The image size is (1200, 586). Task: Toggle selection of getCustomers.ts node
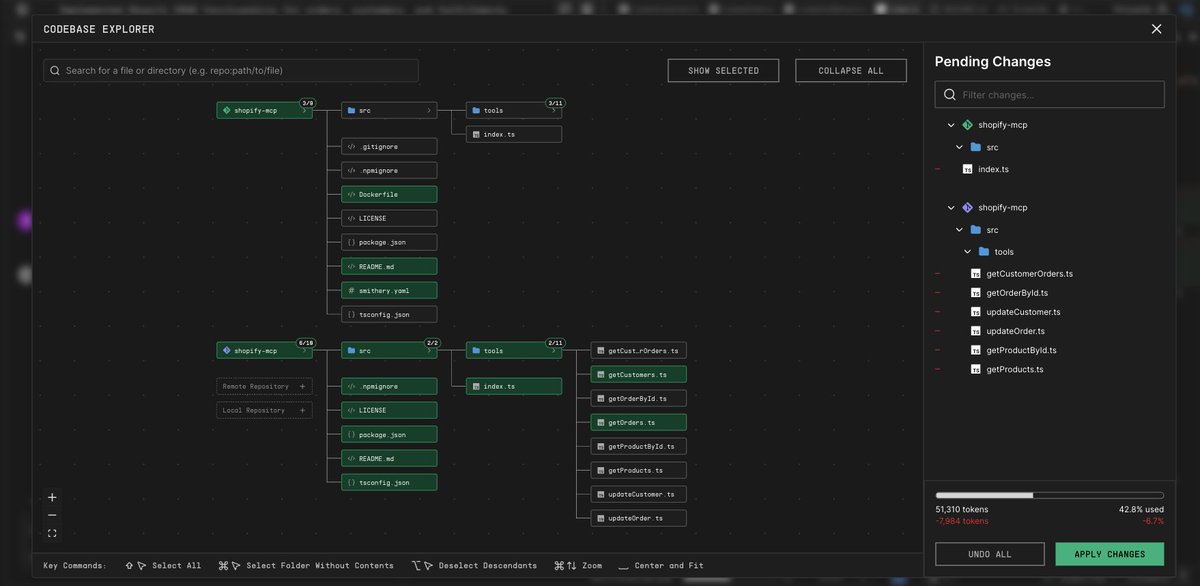639,374
